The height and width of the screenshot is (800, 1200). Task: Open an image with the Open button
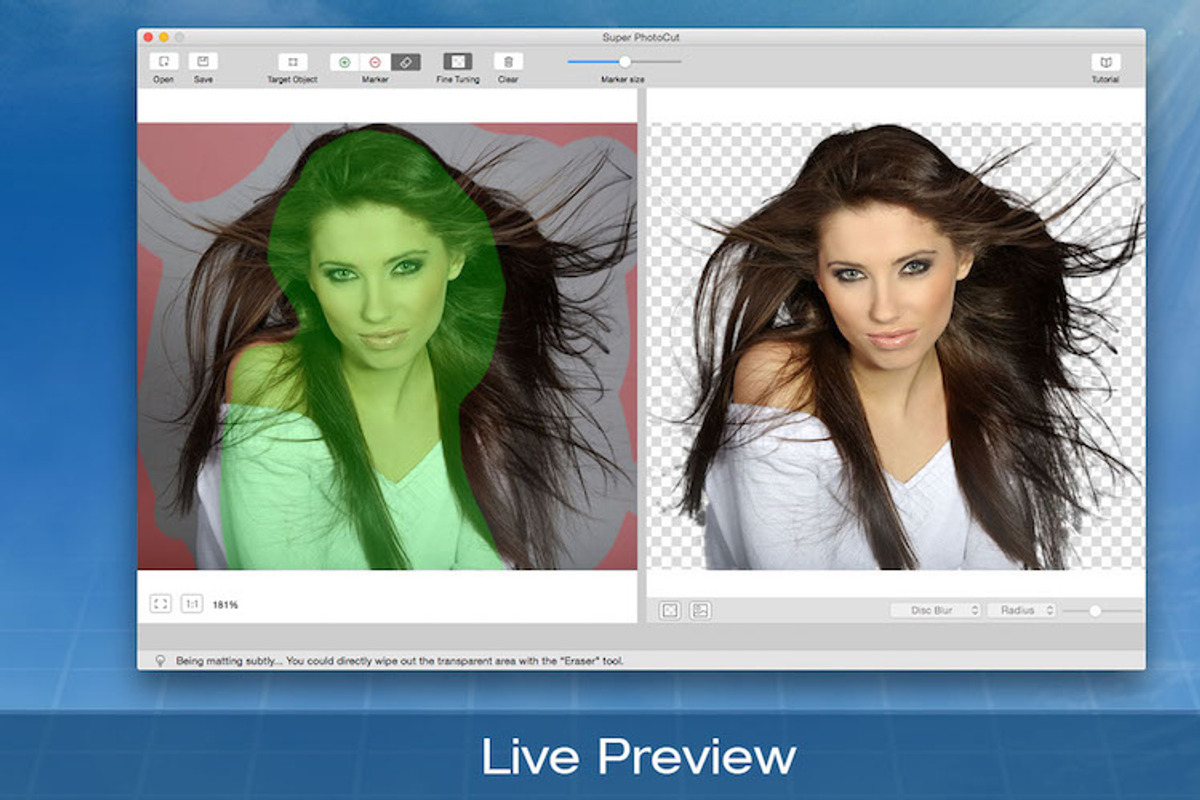[x=163, y=62]
